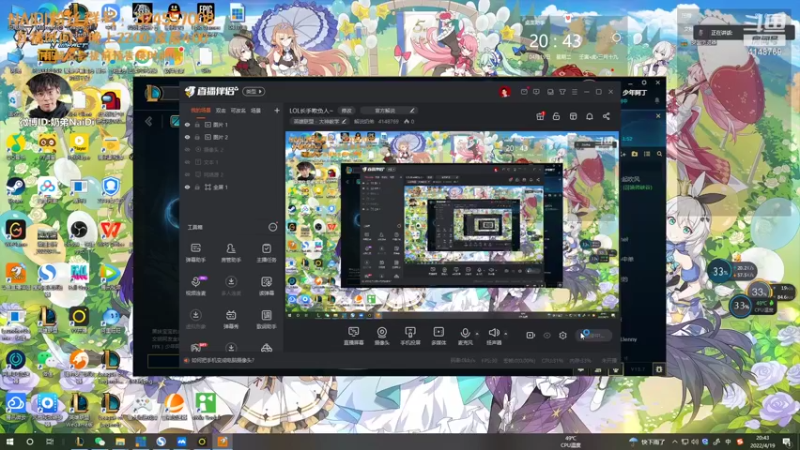The width and height of the screenshot is (800, 450).
Task: Click the search magnifier in LoL client
Action: coord(659,154)
